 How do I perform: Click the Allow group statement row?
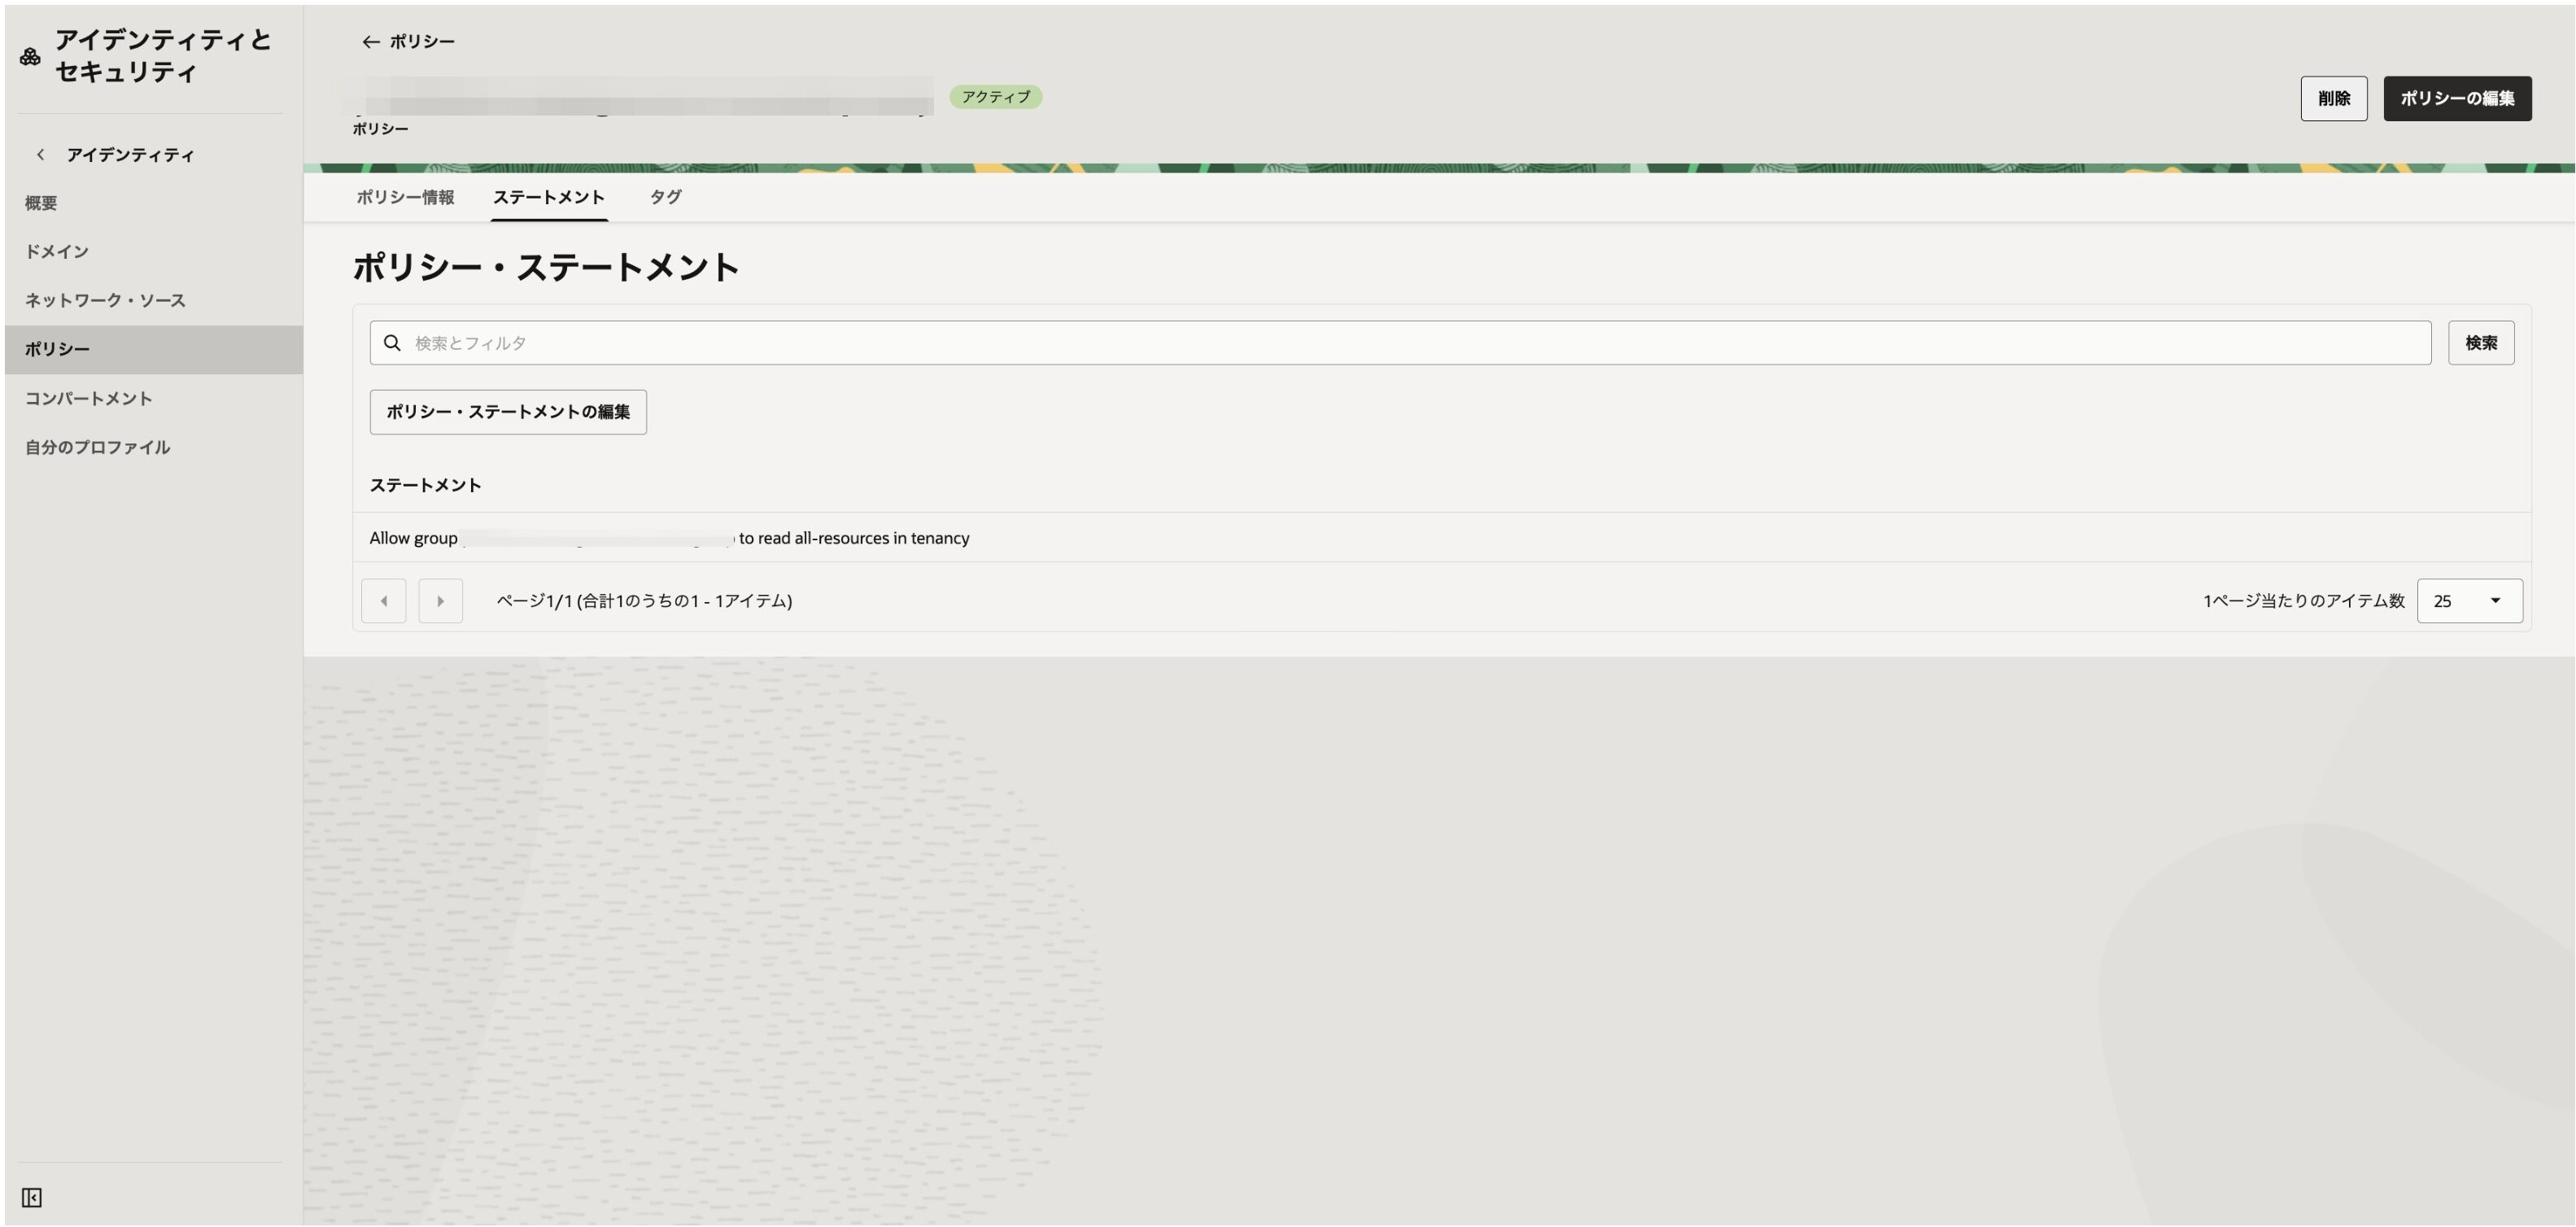pos(669,538)
